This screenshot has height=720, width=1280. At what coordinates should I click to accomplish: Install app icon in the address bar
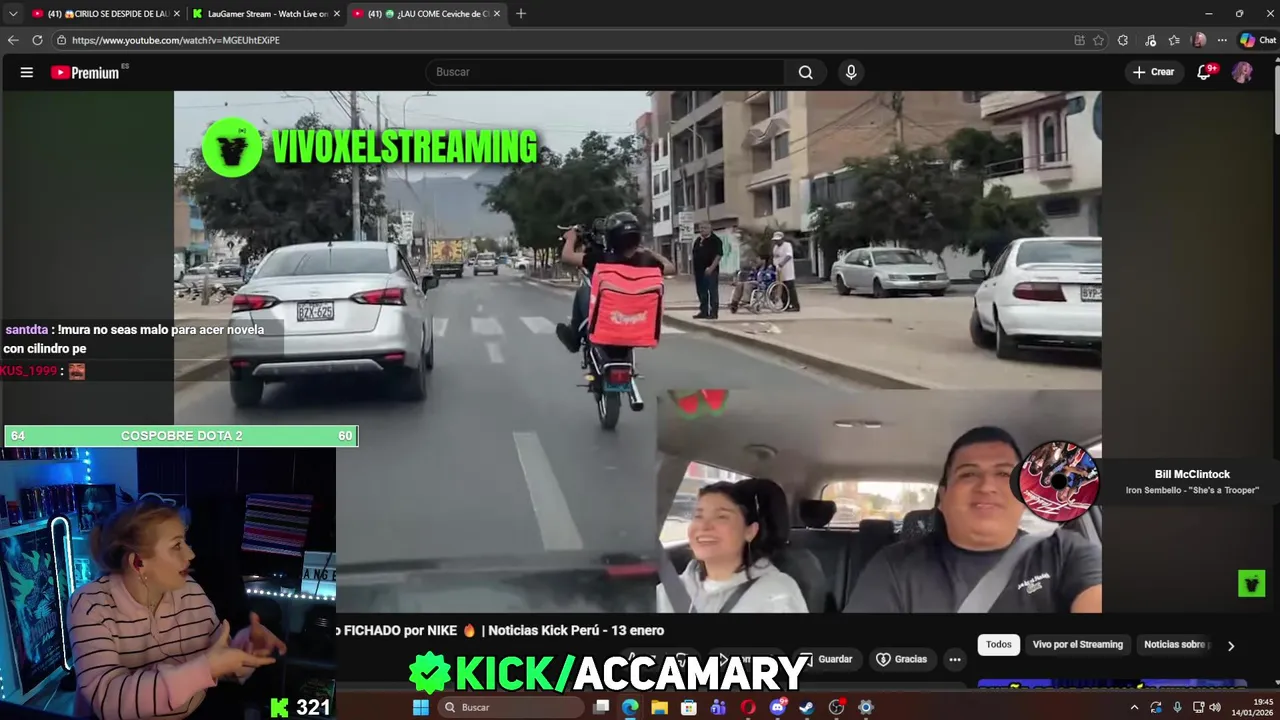[1079, 40]
